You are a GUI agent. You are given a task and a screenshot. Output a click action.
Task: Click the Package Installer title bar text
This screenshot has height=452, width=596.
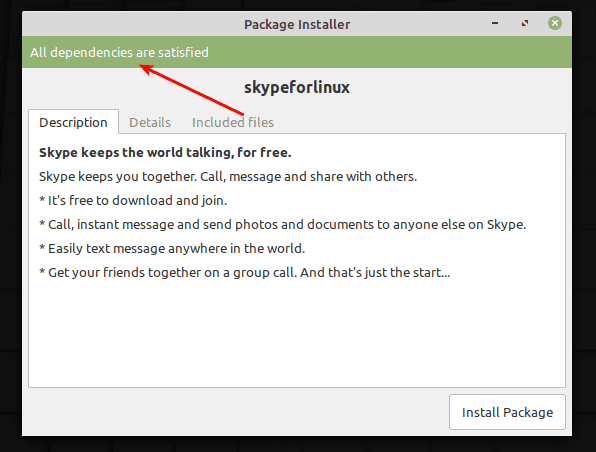pos(297,24)
